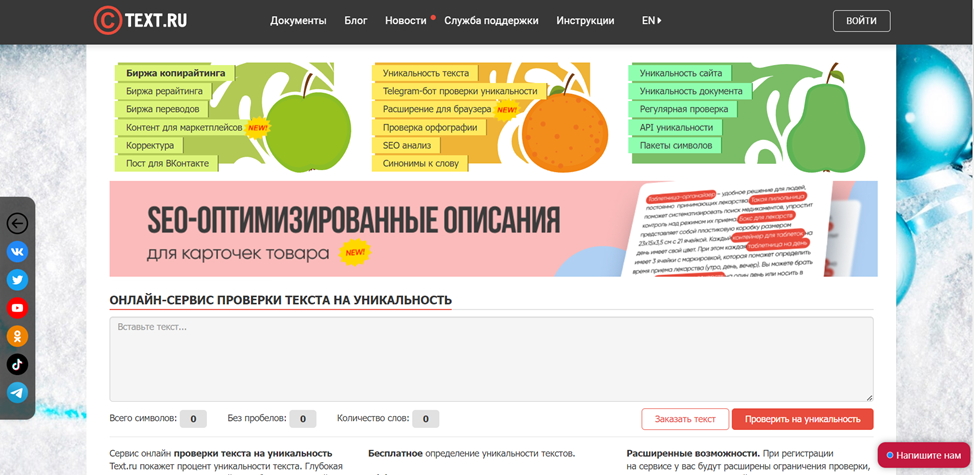
Task: Click the TEXT.RU logo
Action: point(140,20)
